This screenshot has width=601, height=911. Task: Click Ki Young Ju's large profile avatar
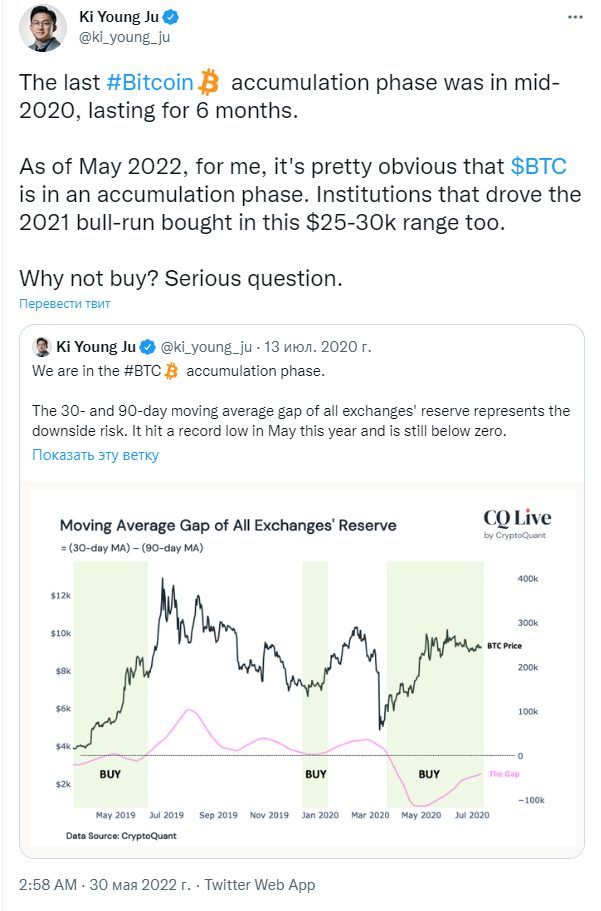43,28
